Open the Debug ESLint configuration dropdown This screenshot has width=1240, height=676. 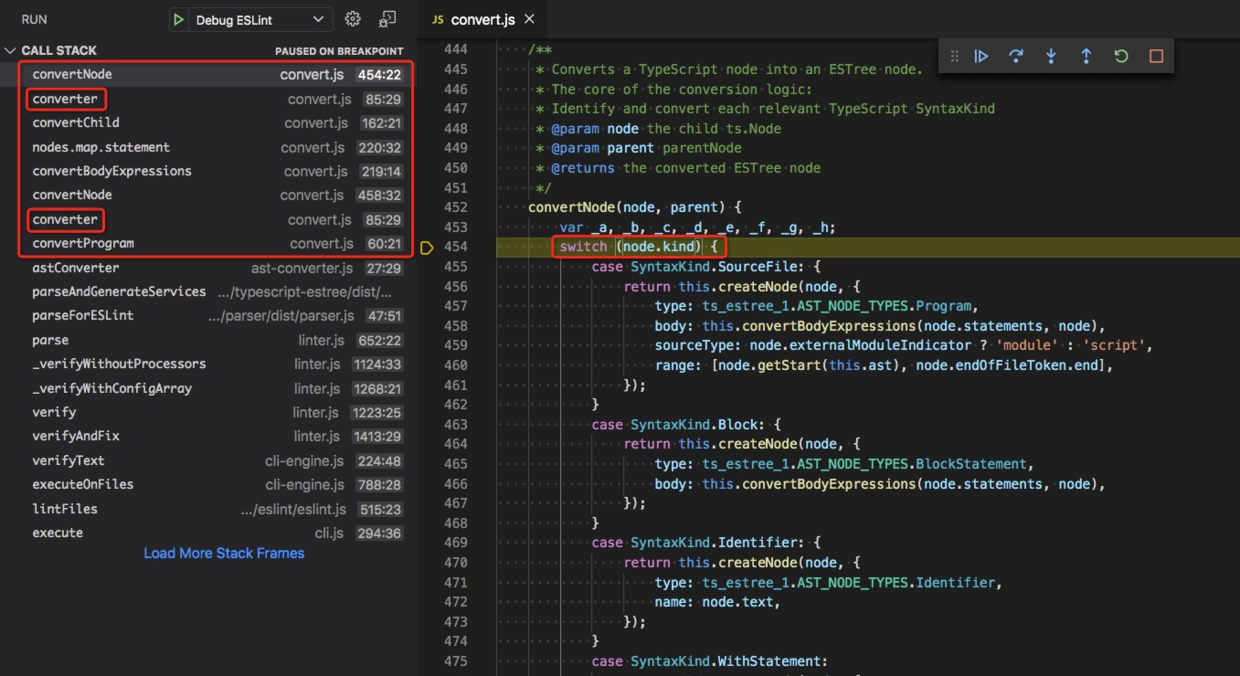point(260,18)
